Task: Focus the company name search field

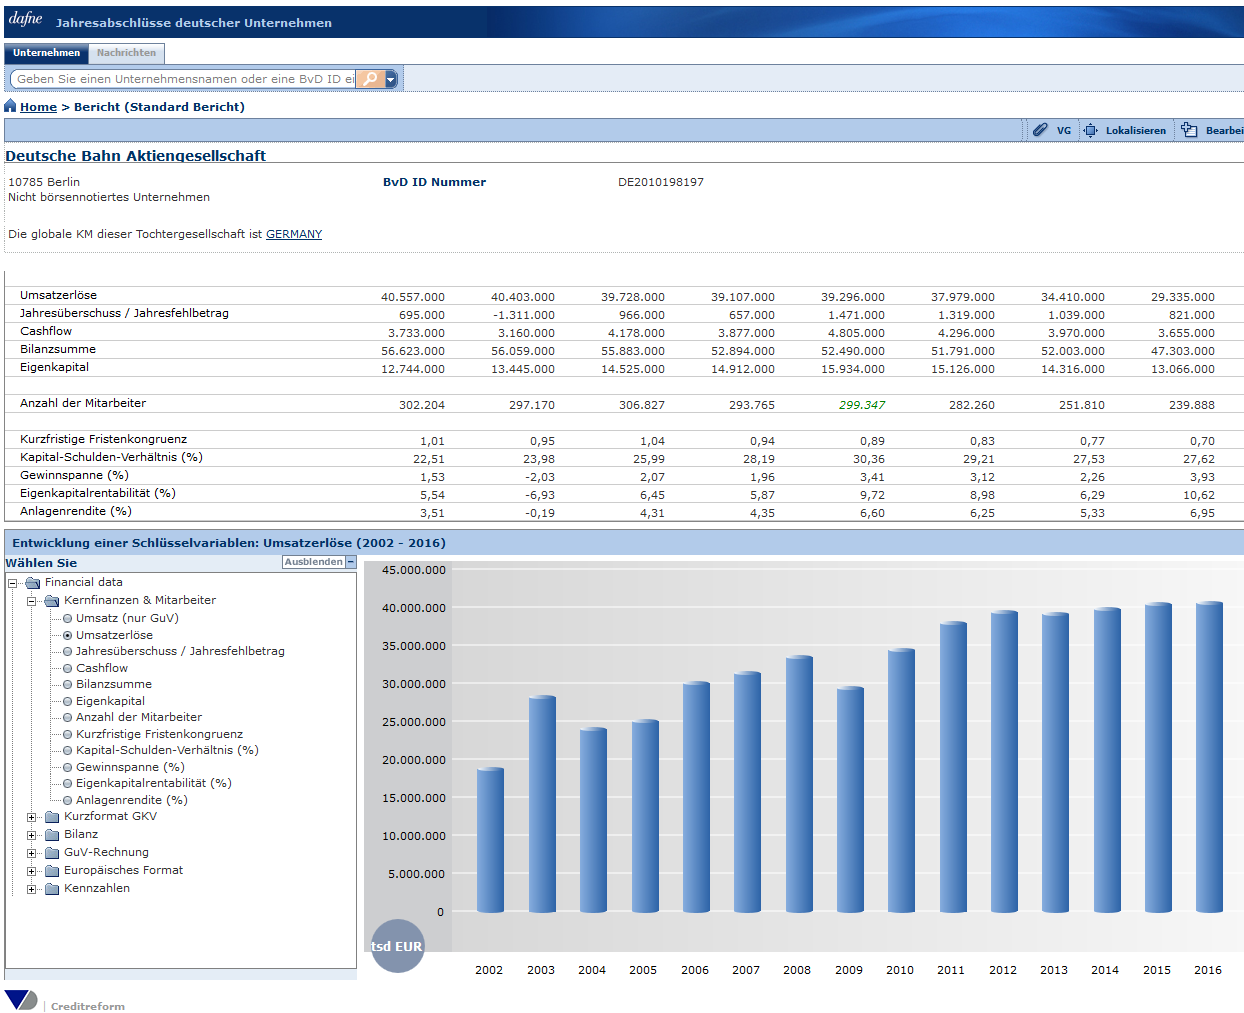Action: click(184, 79)
